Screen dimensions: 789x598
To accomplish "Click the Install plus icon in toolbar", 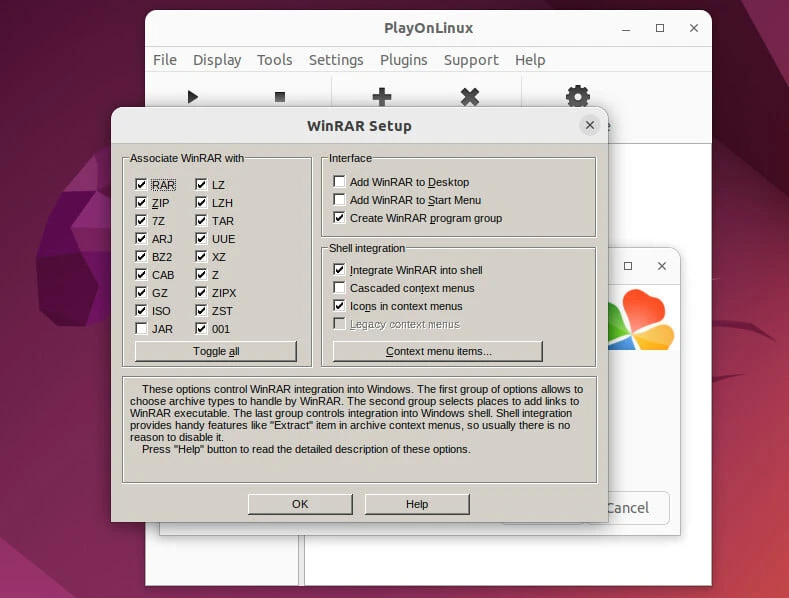I will click(x=381, y=97).
